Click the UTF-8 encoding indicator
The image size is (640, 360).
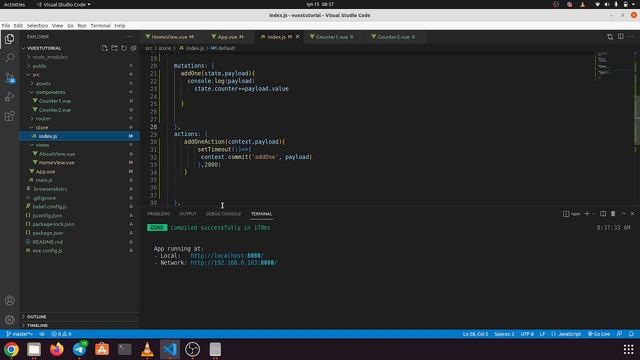[x=527, y=334]
